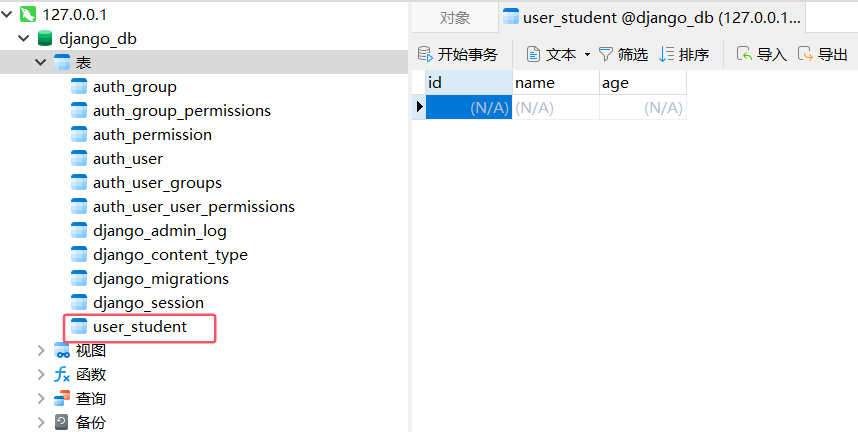This screenshot has height=432, width=858.
Task: Select the auth_user table
Action: click(x=127, y=159)
